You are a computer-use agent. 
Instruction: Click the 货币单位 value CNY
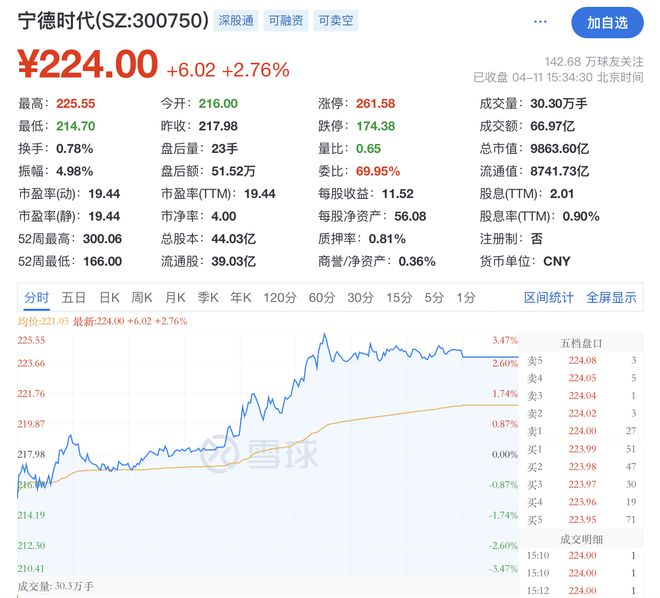(x=556, y=262)
